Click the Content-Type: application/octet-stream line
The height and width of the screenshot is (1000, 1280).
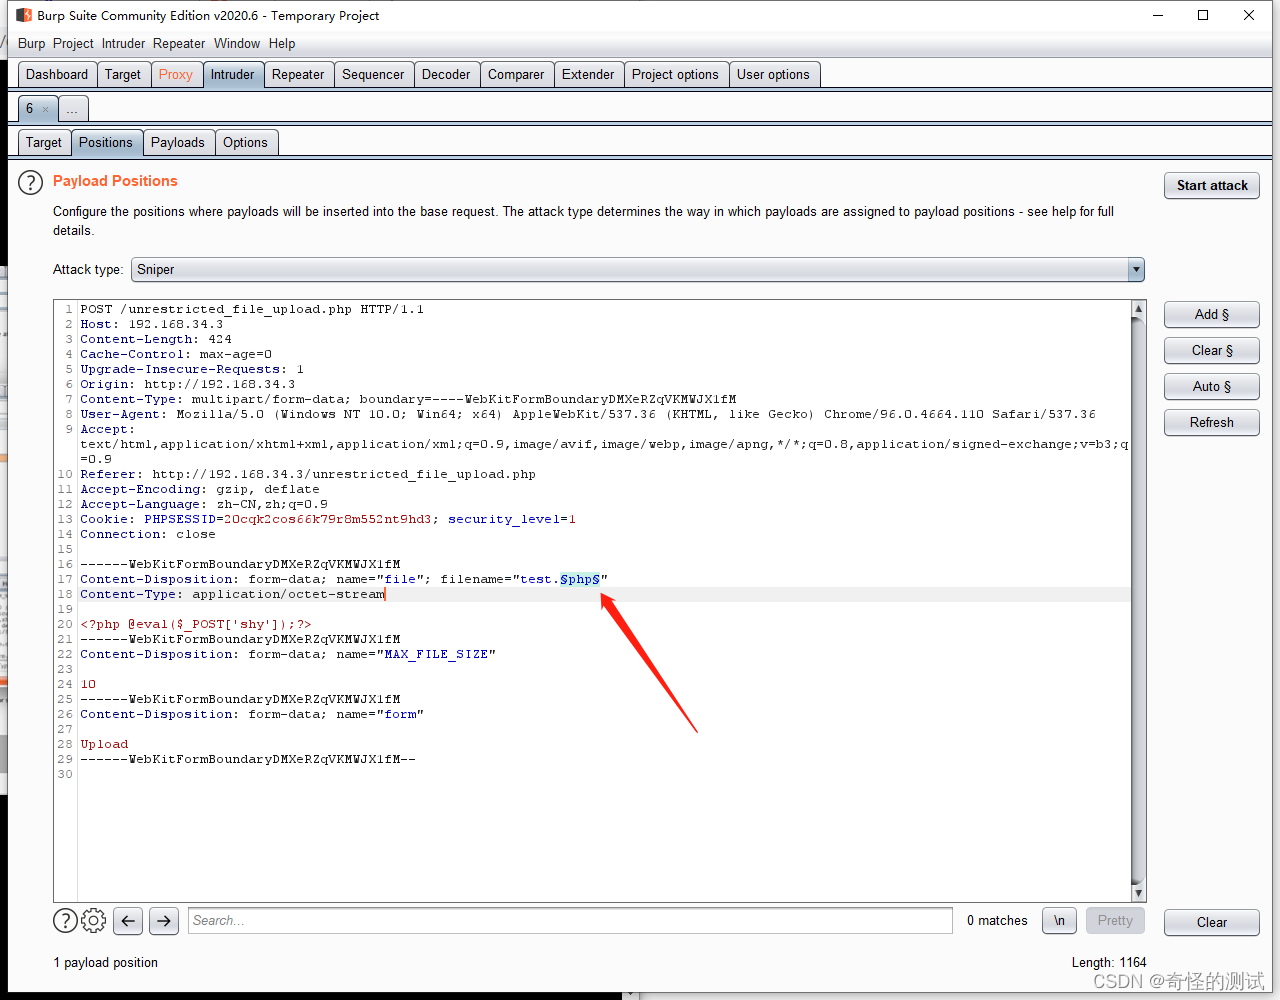point(232,595)
